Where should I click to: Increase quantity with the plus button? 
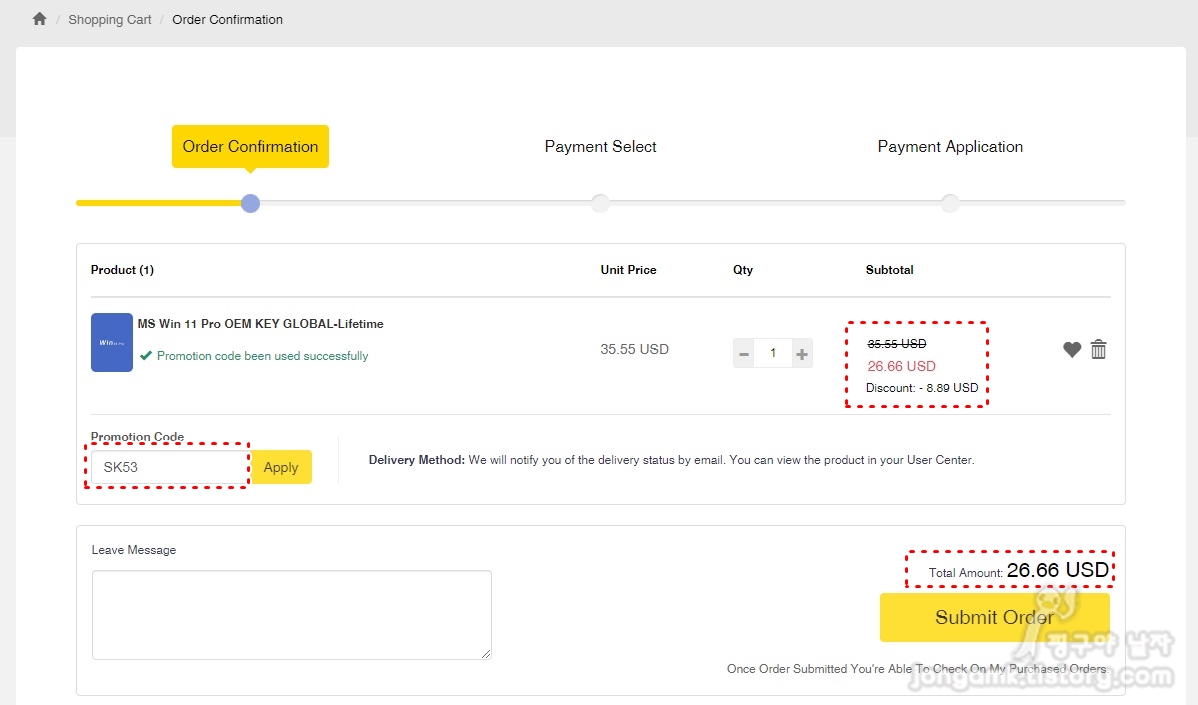(802, 354)
